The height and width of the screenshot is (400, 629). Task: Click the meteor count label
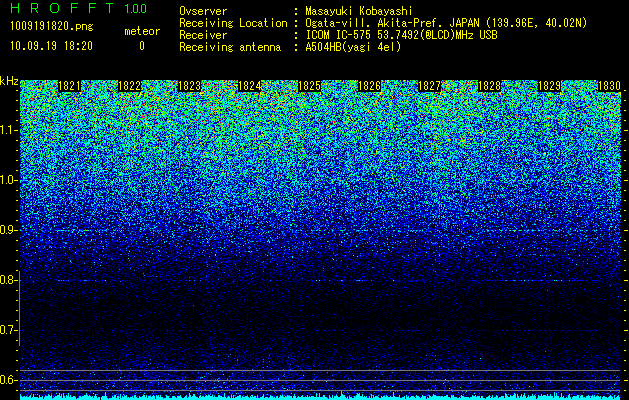pyautogui.click(x=142, y=31)
